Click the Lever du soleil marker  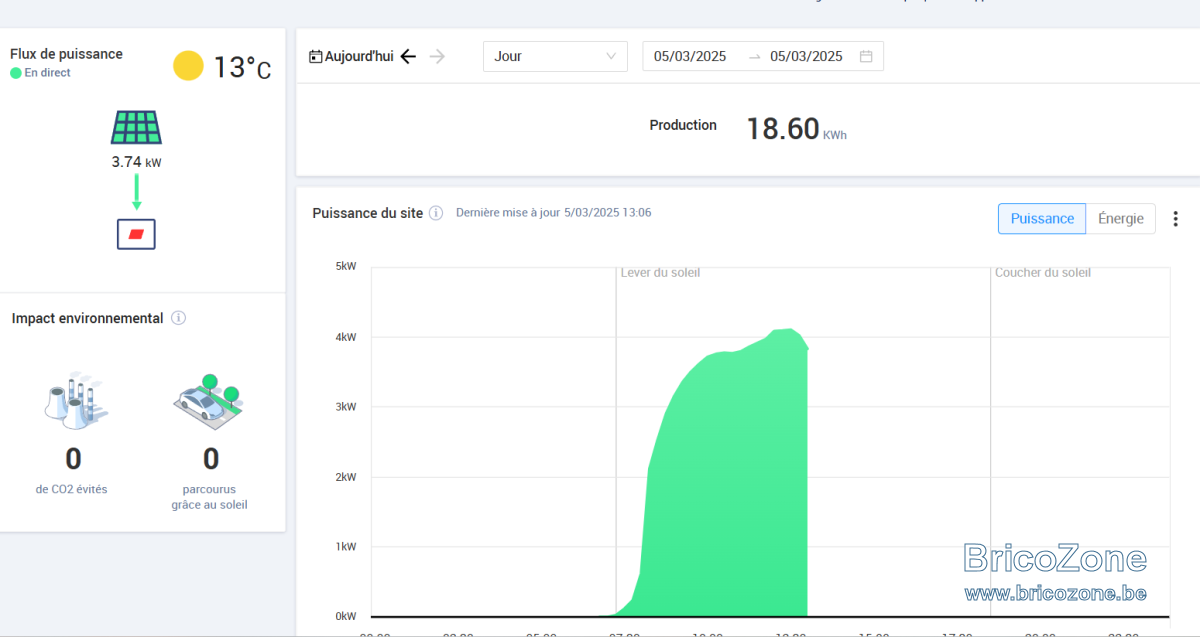[660, 272]
